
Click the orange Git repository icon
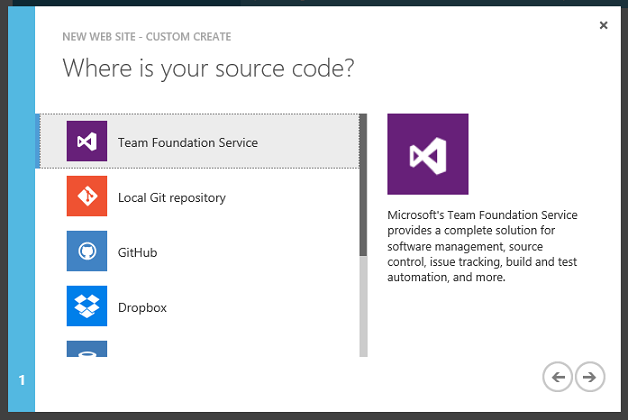coord(87,196)
